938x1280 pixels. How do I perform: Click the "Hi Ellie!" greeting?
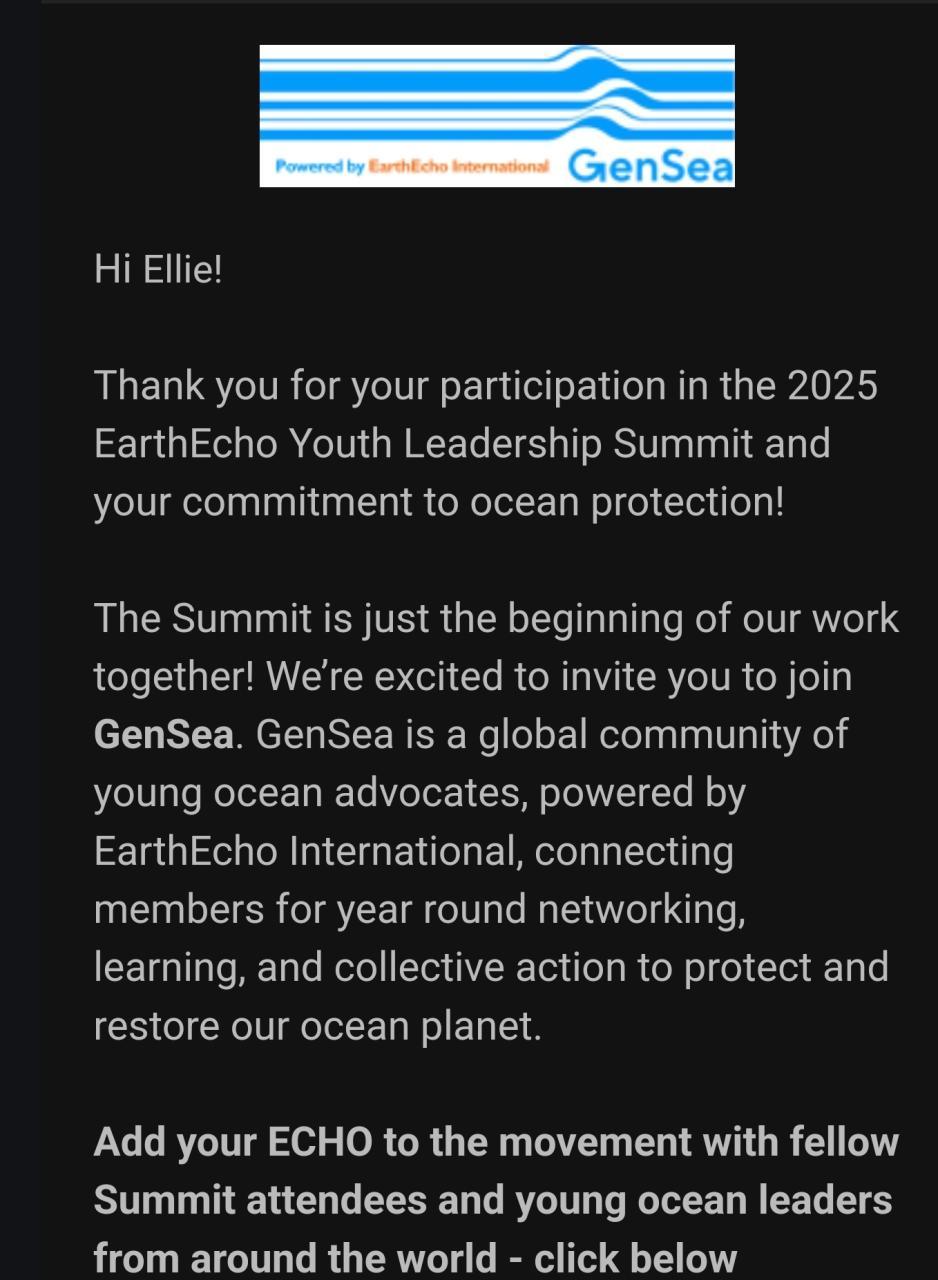158,269
